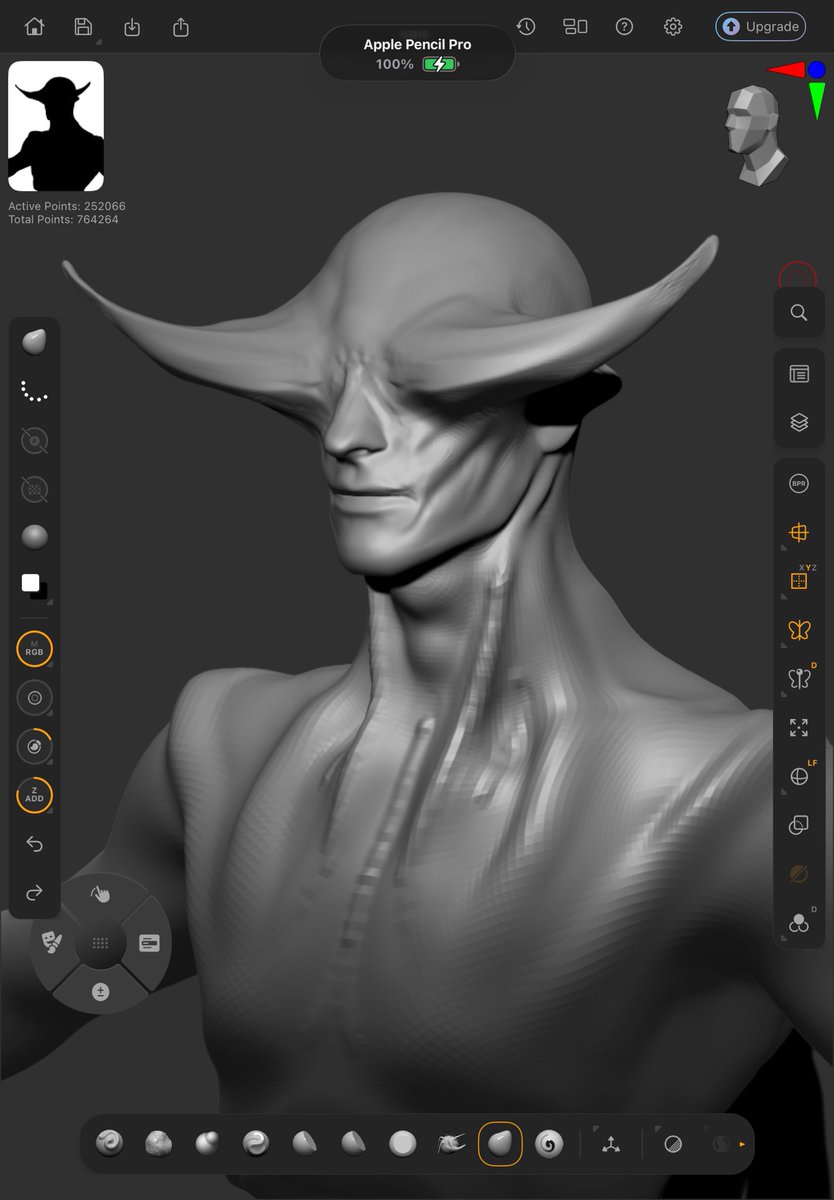Open the white and black color swatch

(34, 586)
